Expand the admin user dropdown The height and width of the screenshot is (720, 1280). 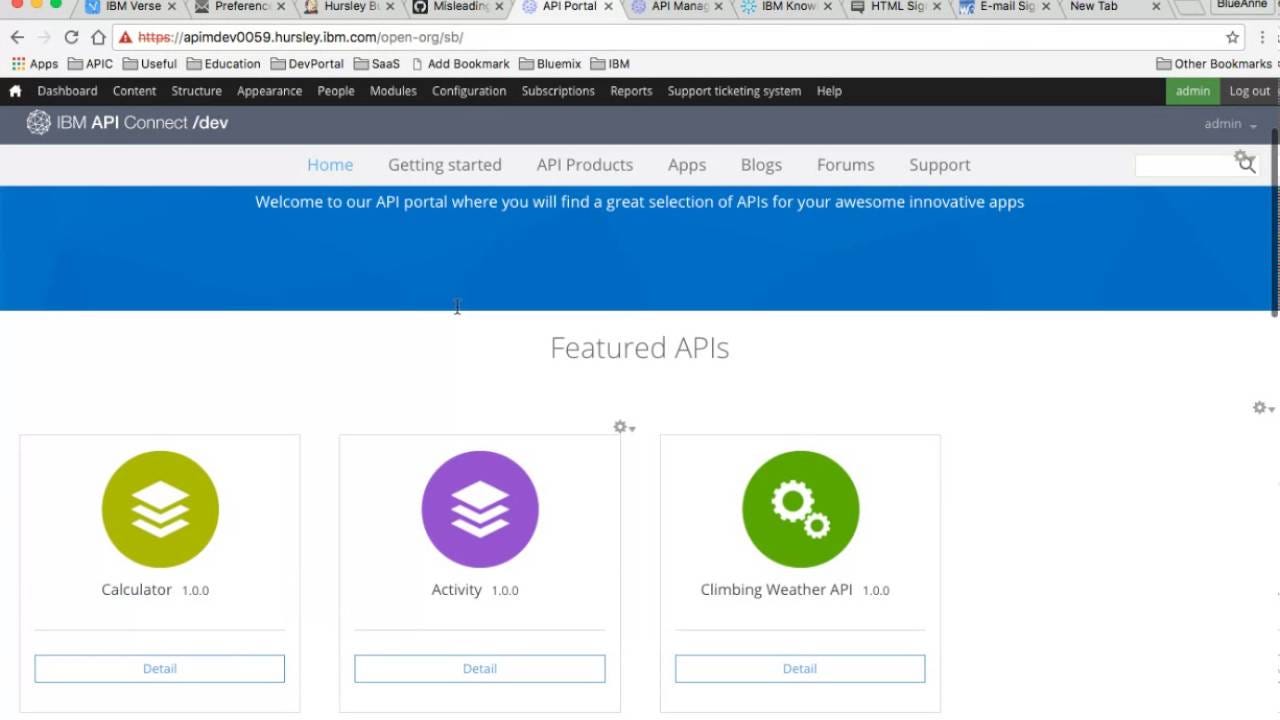pyautogui.click(x=1231, y=124)
